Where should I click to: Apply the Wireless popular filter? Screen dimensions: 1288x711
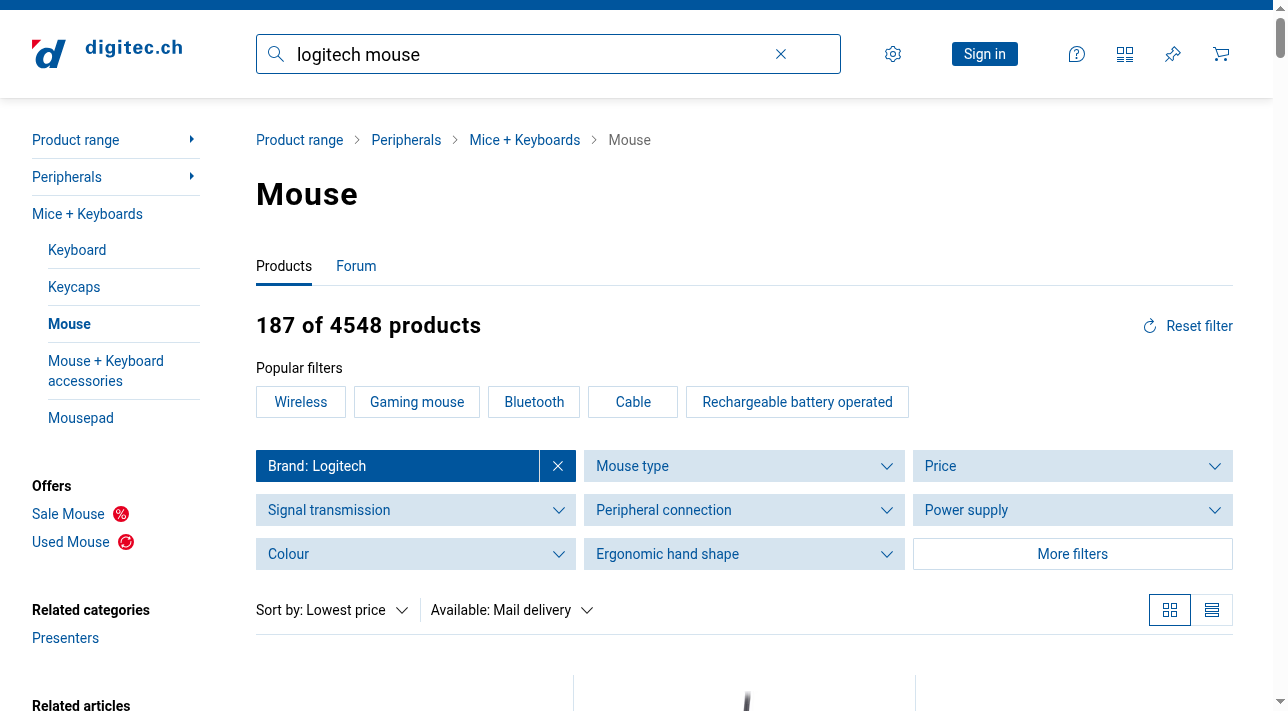[x=301, y=402]
